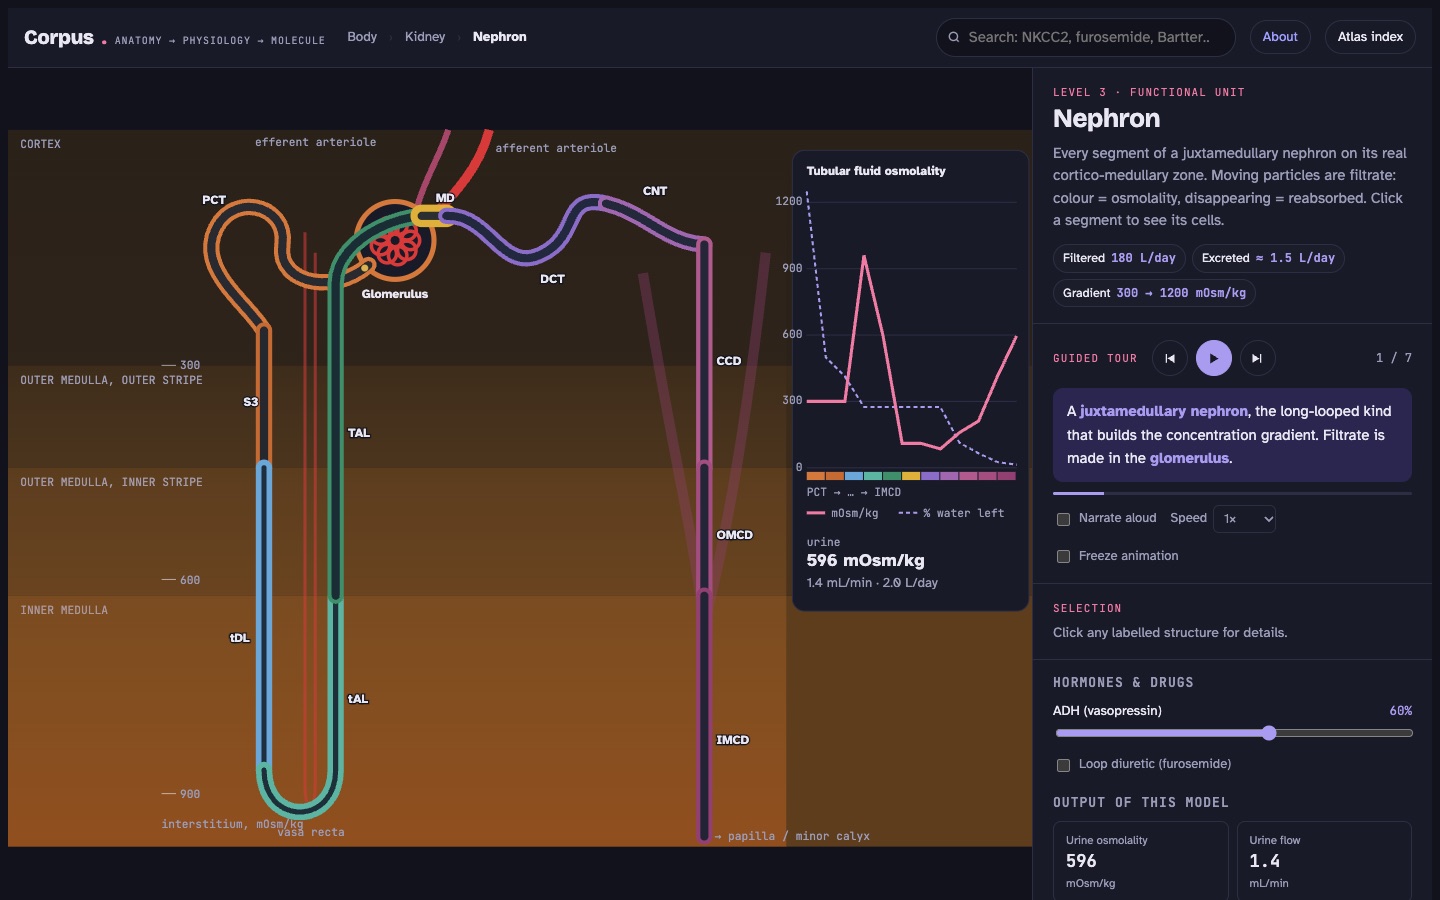Click the MD macula densa label

click(x=445, y=198)
